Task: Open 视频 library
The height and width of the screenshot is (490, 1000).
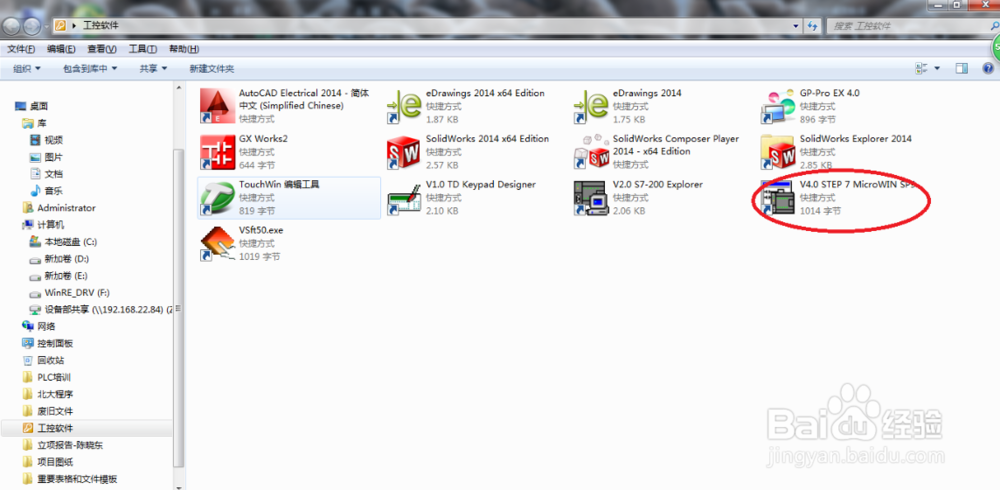Action: pos(46,140)
